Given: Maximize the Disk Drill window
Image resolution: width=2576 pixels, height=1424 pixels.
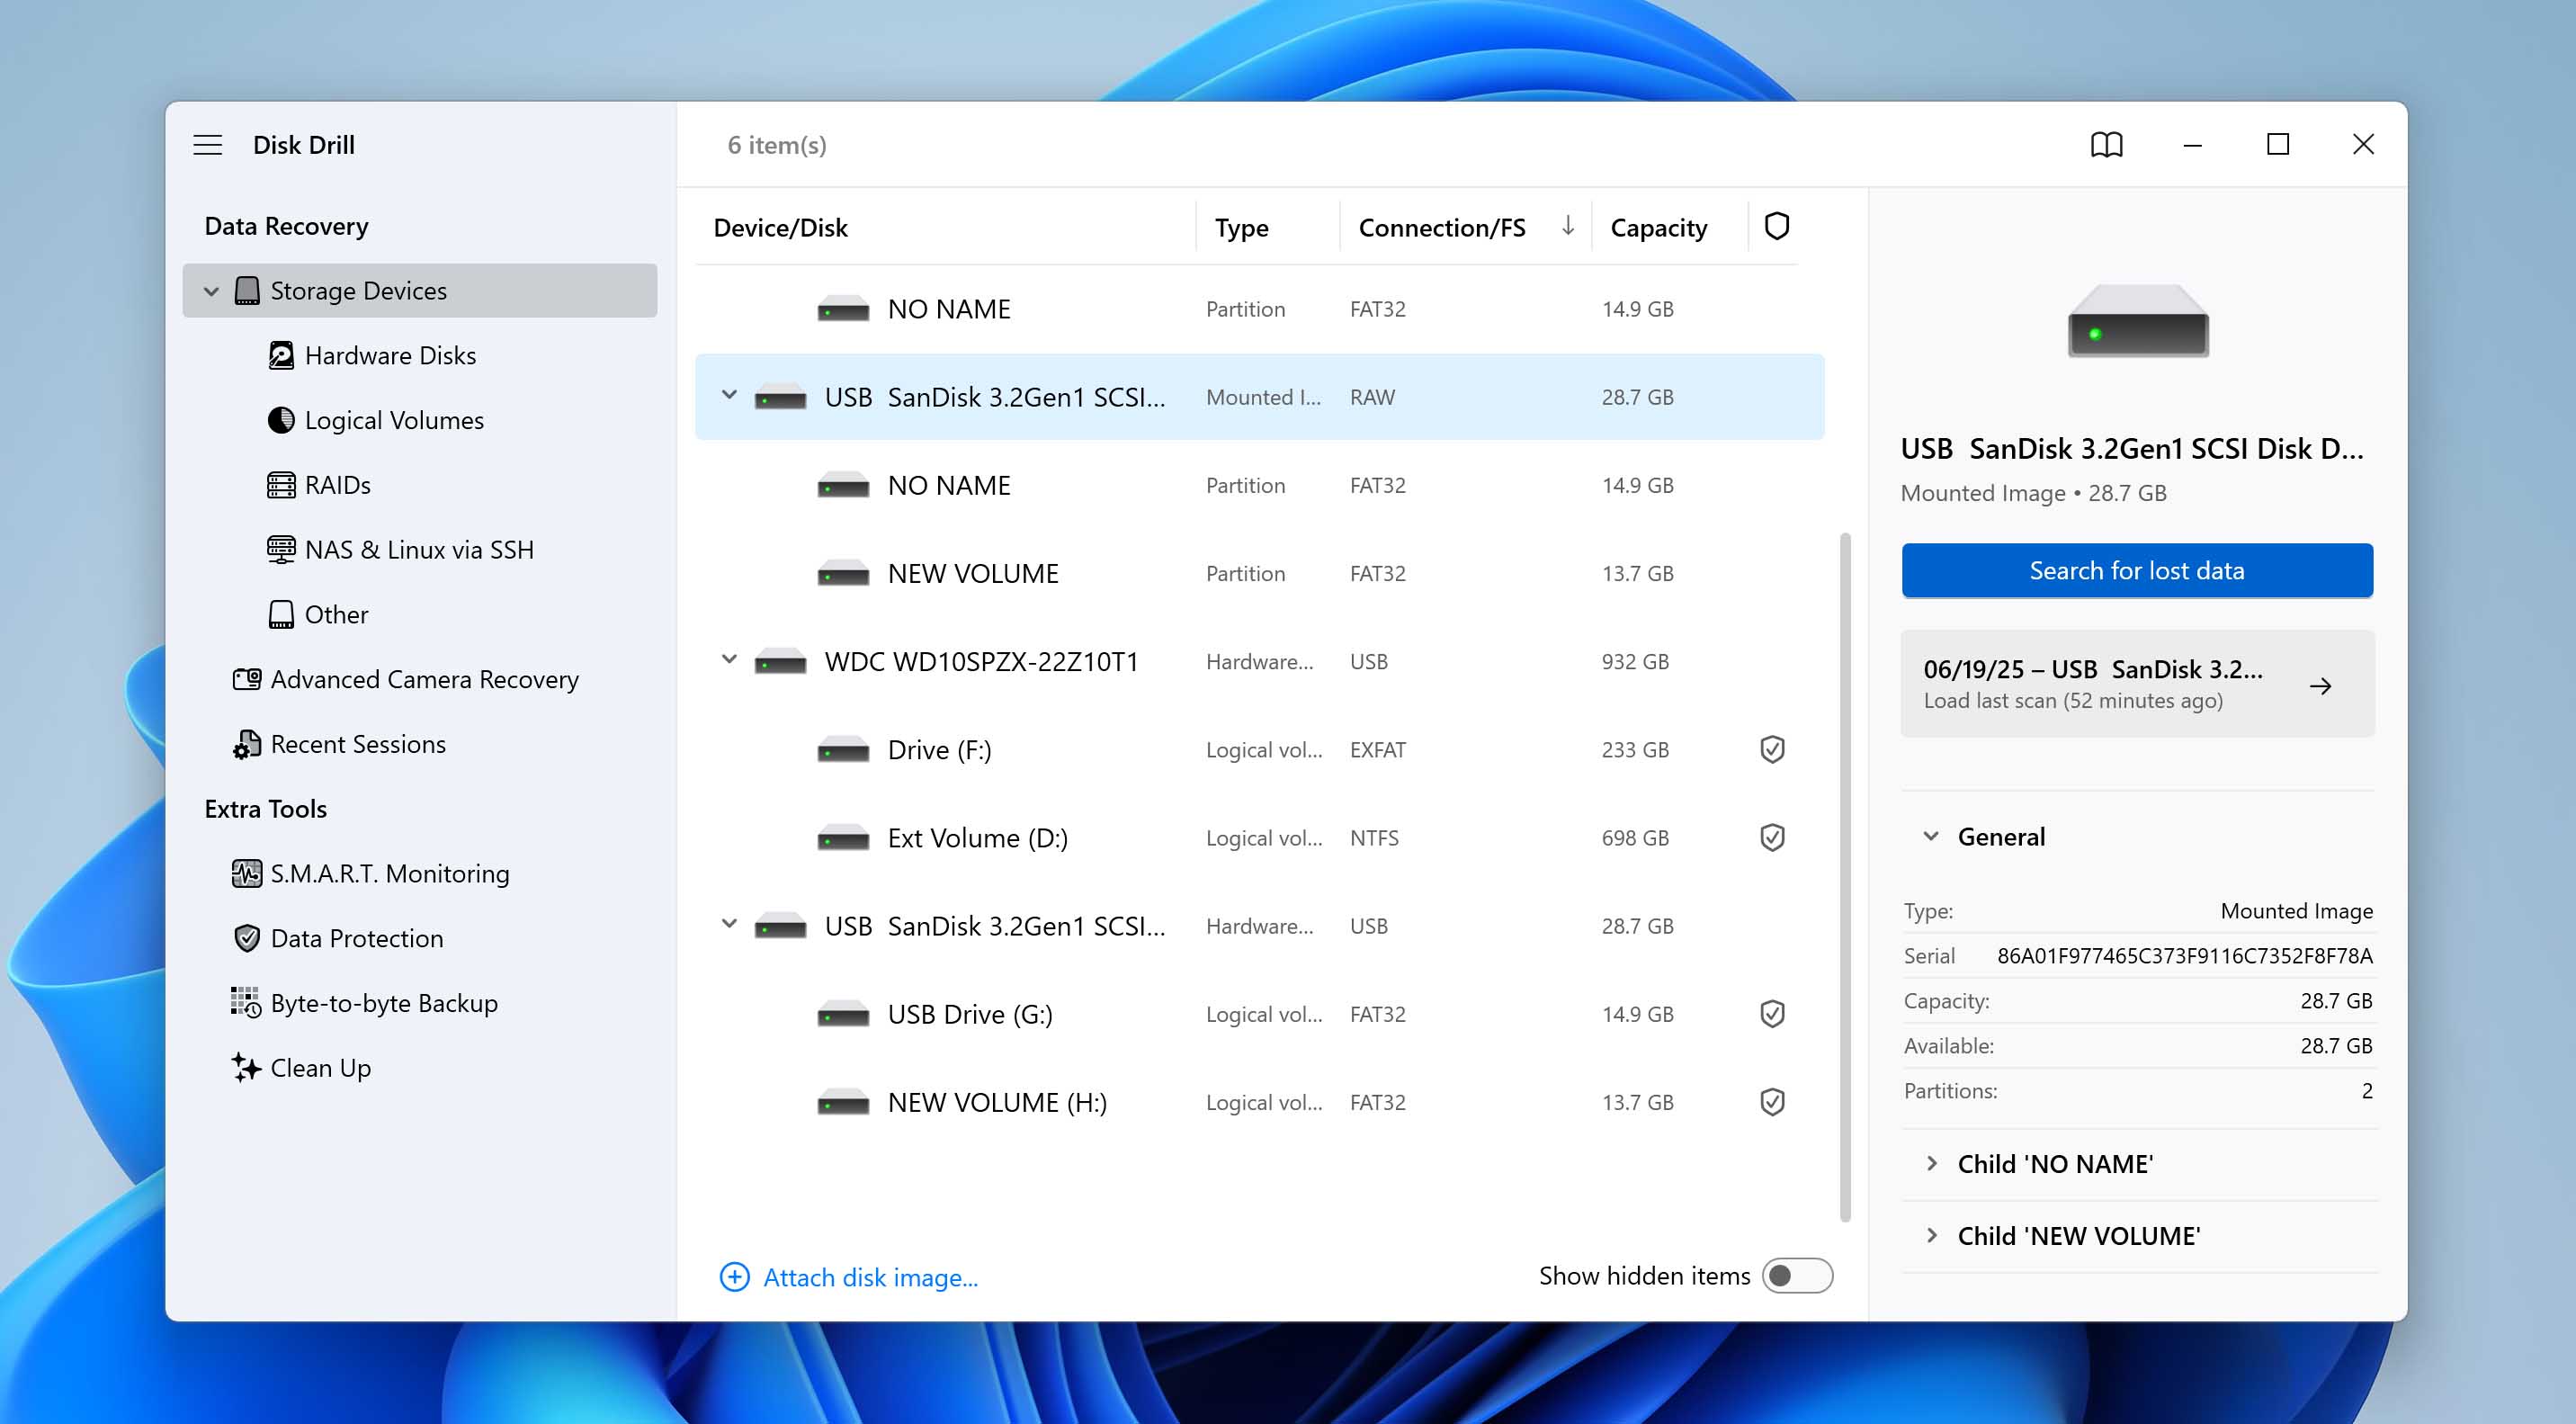Looking at the screenshot, I should click(x=2277, y=145).
